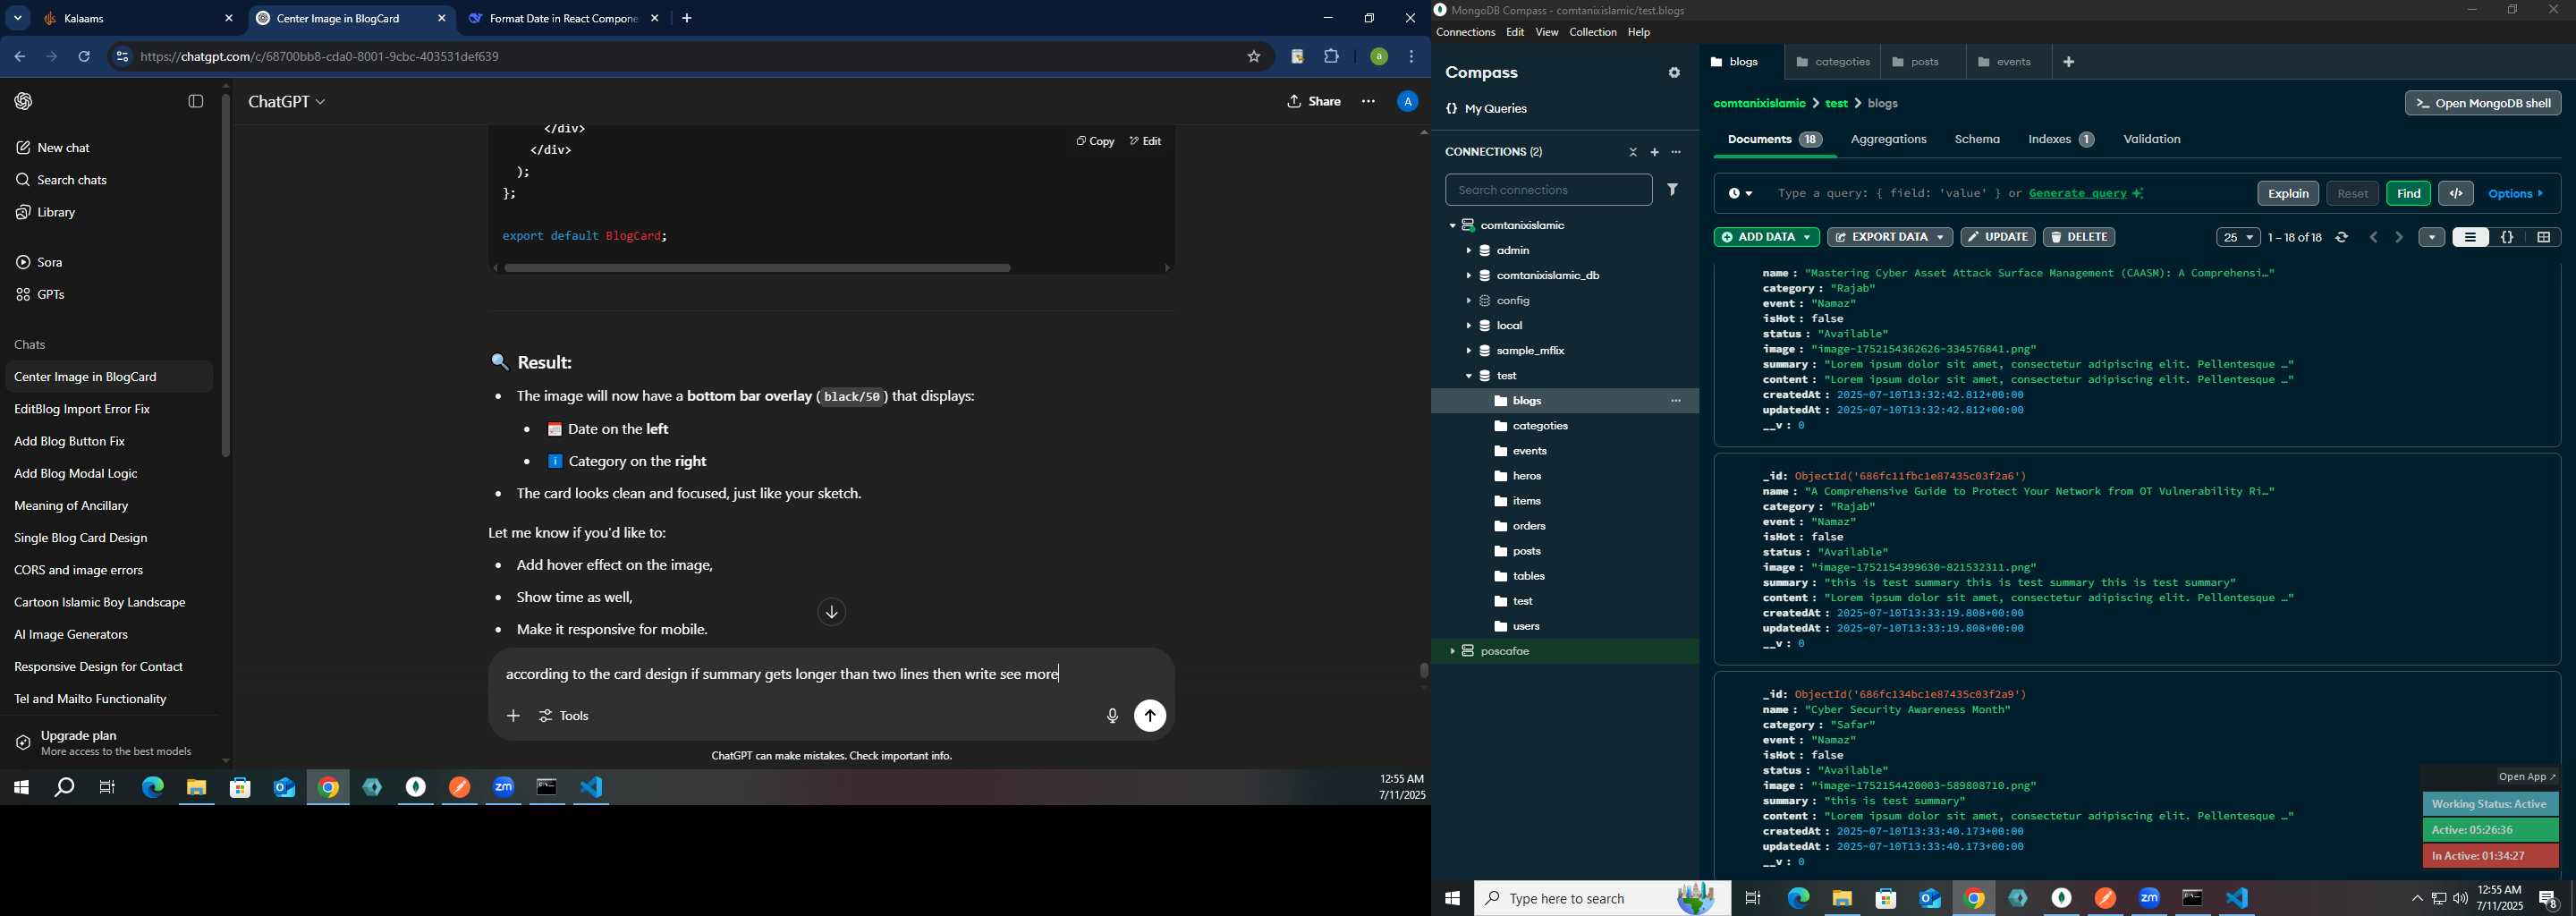This screenshot has width=2576, height=916.
Task: Reload the ChatGPT page in Chrome
Action: pyautogui.click(x=85, y=57)
